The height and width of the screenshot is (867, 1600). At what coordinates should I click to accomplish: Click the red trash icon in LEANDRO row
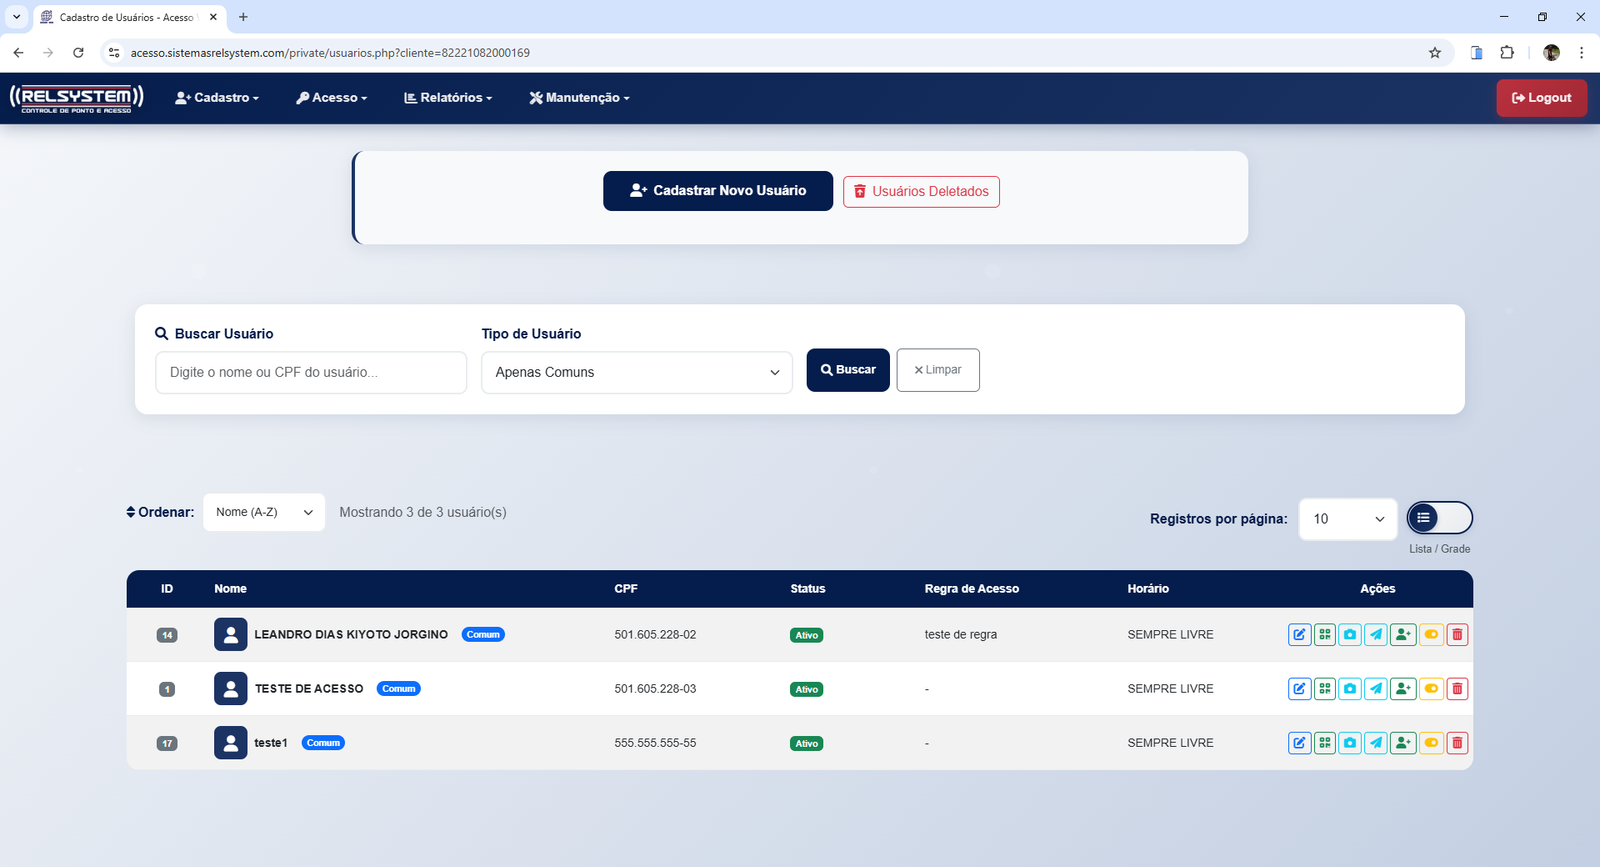tap(1457, 635)
